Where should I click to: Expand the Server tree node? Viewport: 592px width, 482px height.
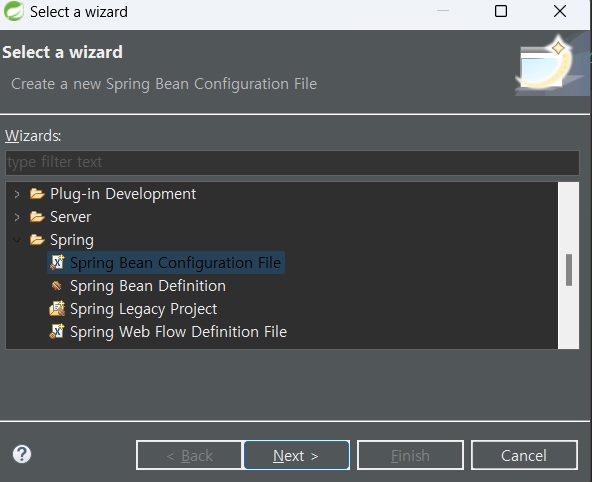point(17,217)
